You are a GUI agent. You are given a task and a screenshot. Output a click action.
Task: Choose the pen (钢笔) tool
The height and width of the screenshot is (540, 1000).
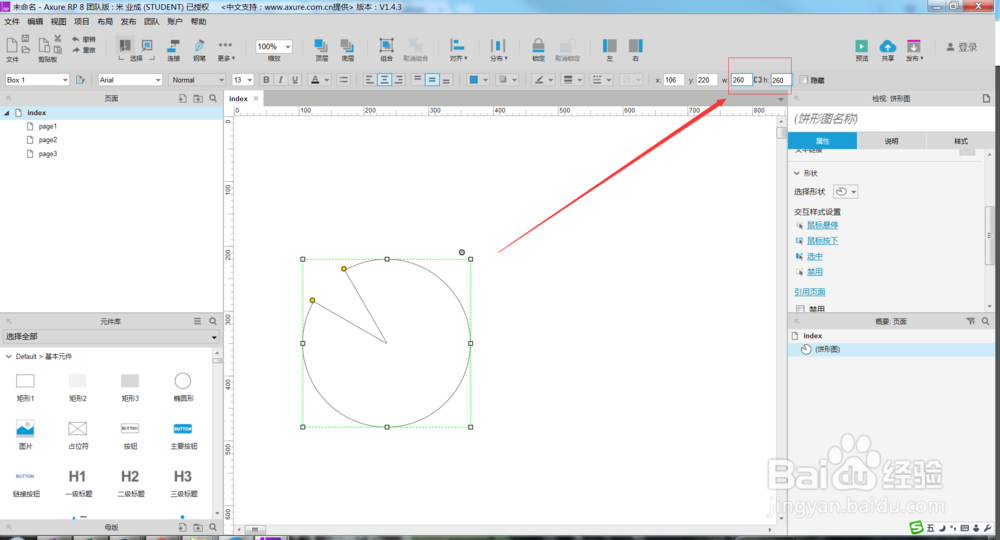[199, 46]
